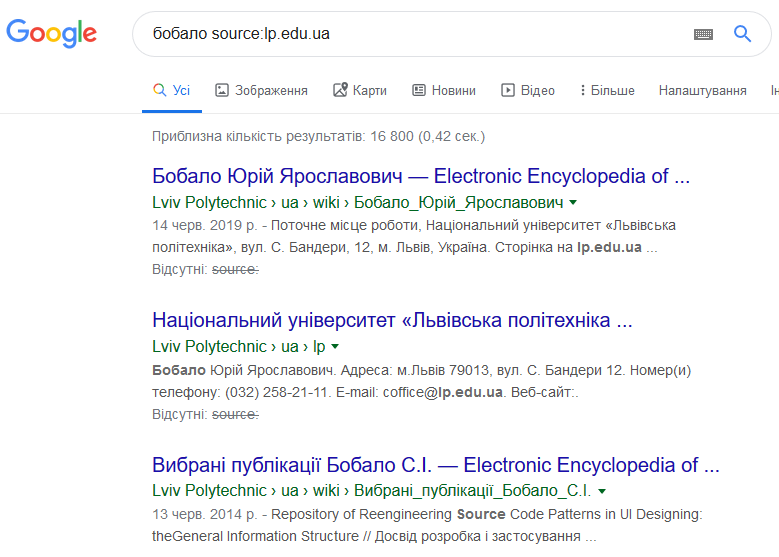Click the Усі all results tab
This screenshot has width=779, height=557.
pos(172,90)
